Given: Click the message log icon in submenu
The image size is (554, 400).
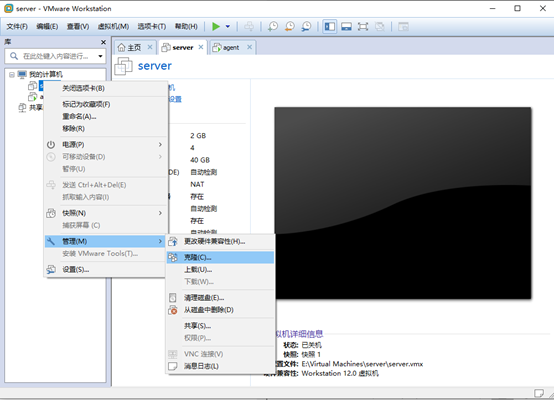Looking at the screenshot, I should pos(173,366).
